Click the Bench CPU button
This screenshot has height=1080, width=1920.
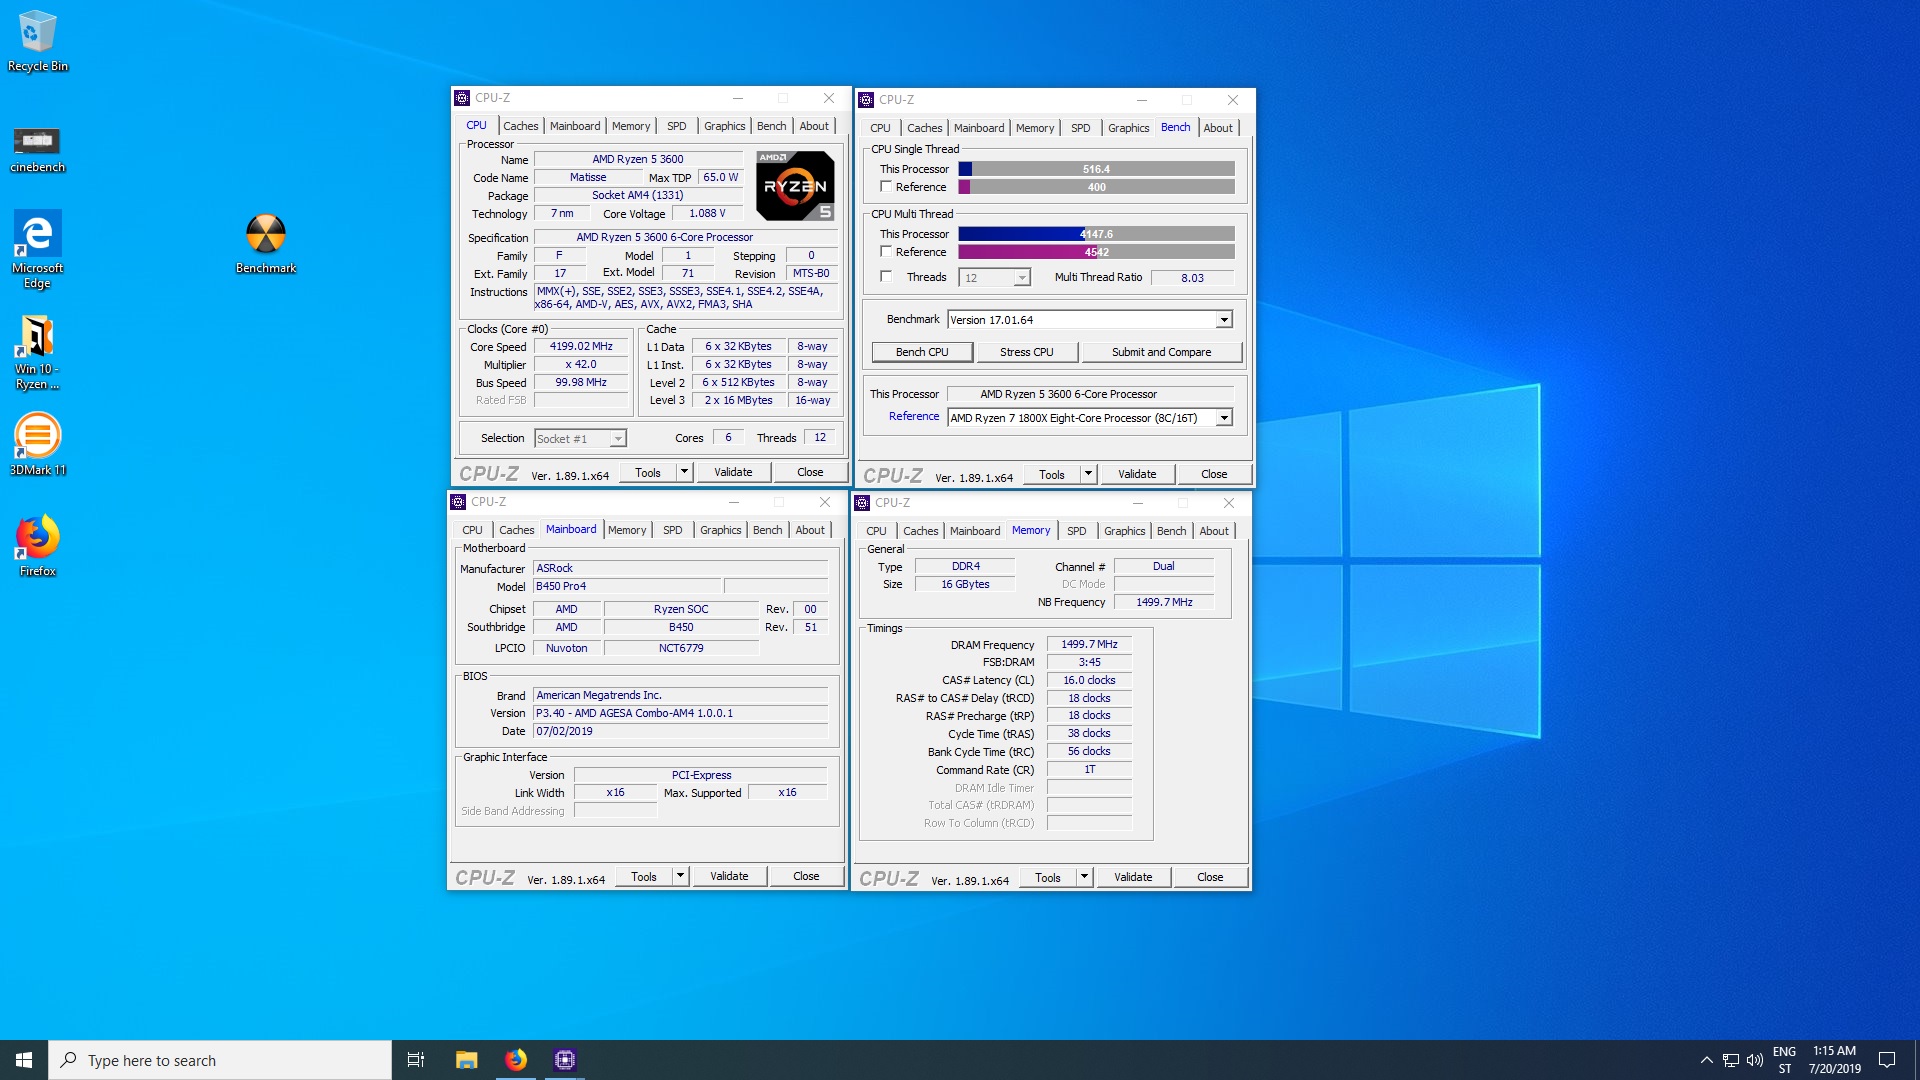(922, 352)
